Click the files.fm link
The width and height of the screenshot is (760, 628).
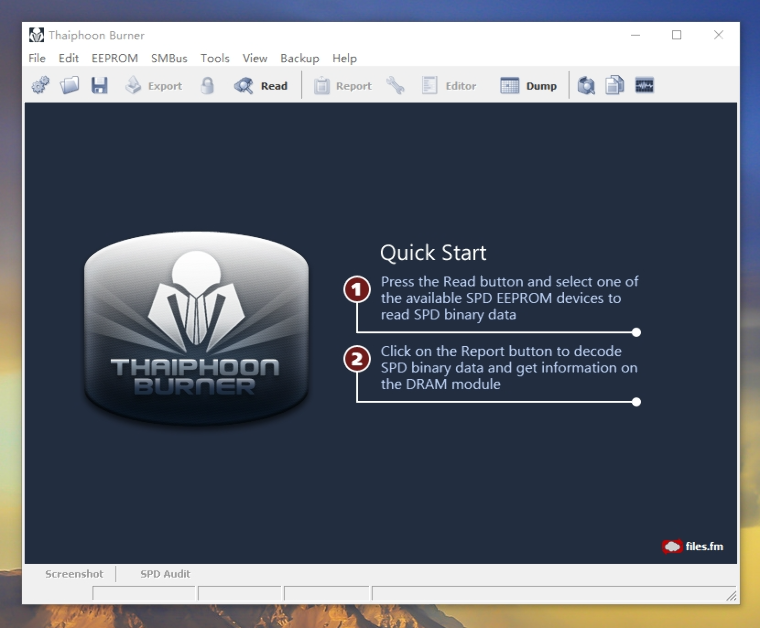[693, 547]
